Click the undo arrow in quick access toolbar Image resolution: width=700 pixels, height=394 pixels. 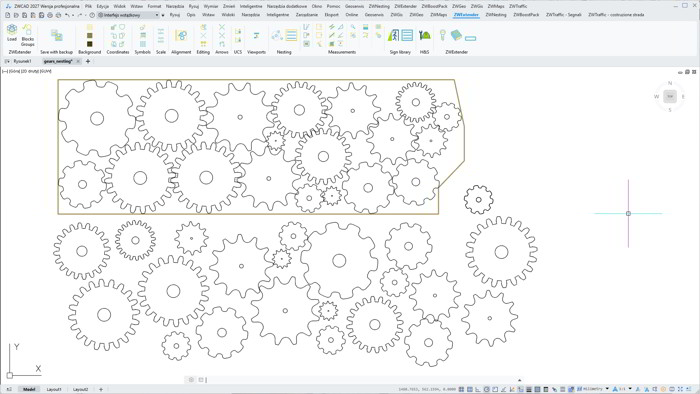67,15
